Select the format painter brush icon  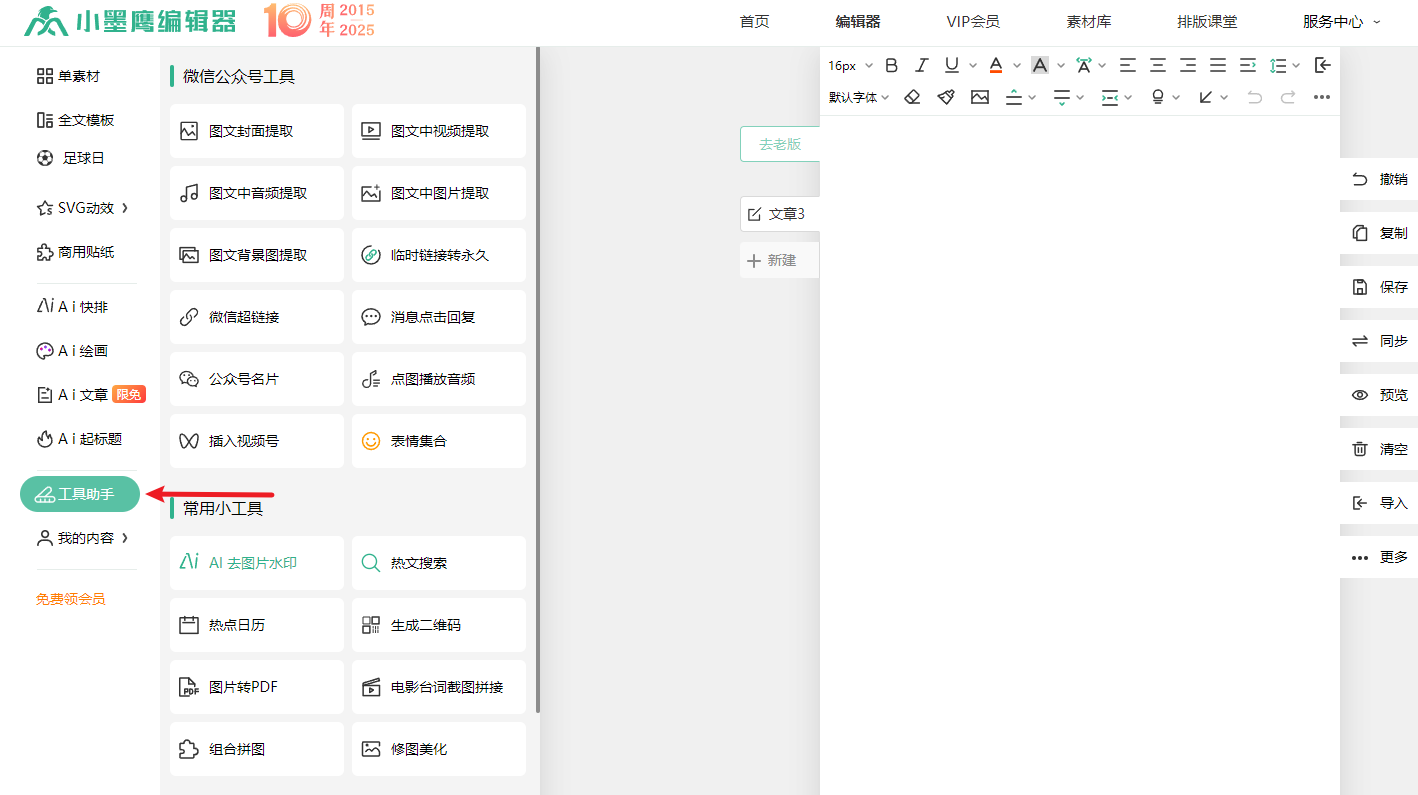click(x=946, y=97)
